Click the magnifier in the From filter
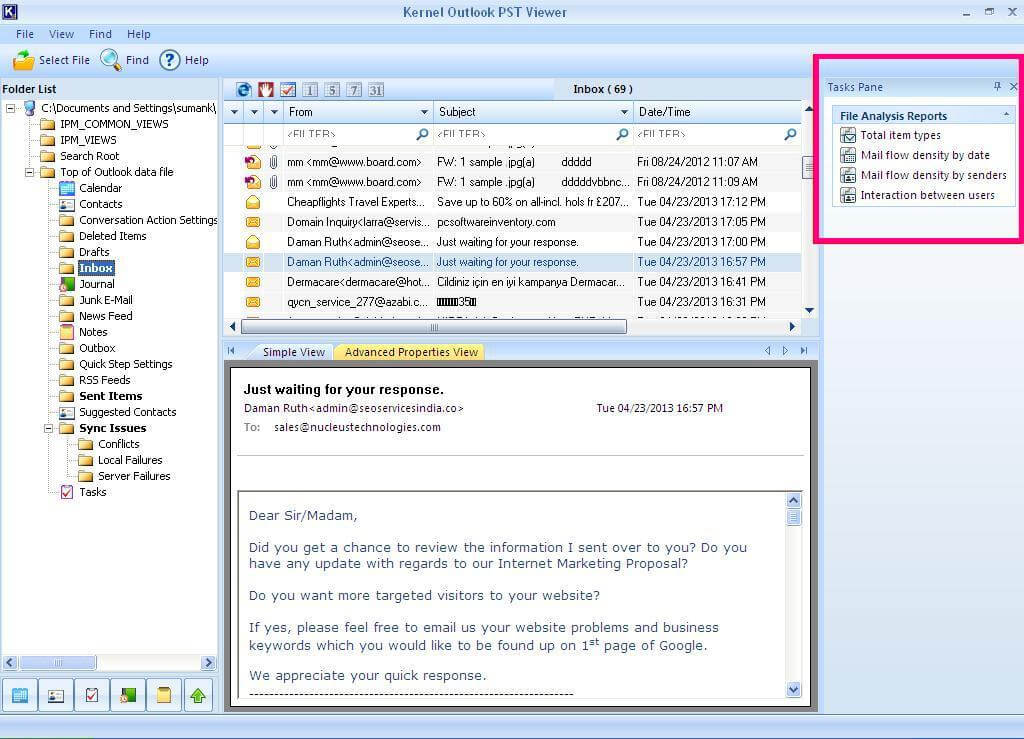The height and width of the screenshot is (739, 1024). click(x=423, y=134)
